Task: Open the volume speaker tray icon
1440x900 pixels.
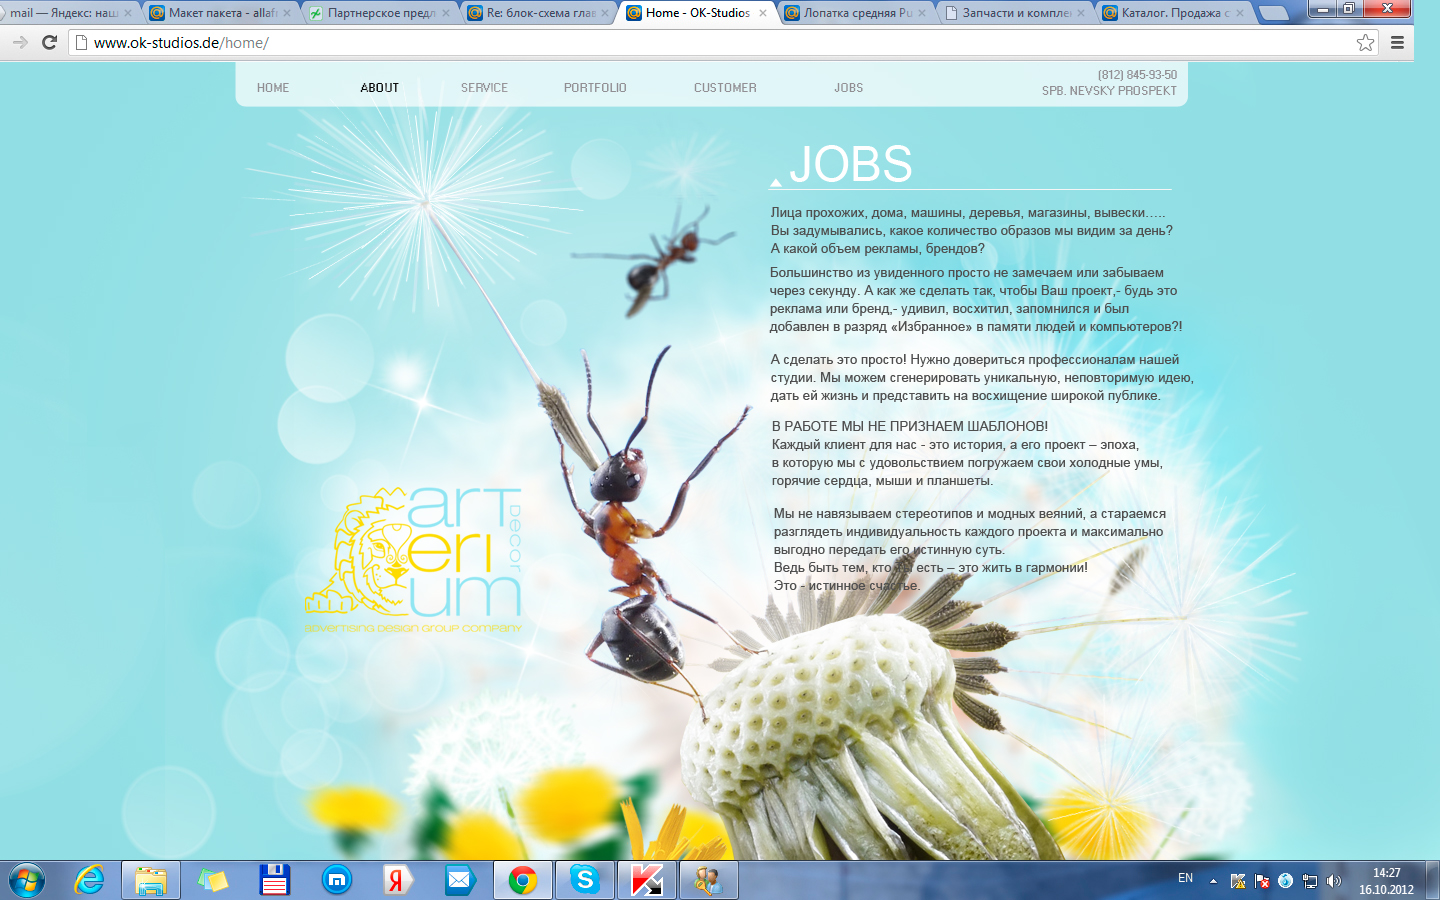Action: [1334, 881]
